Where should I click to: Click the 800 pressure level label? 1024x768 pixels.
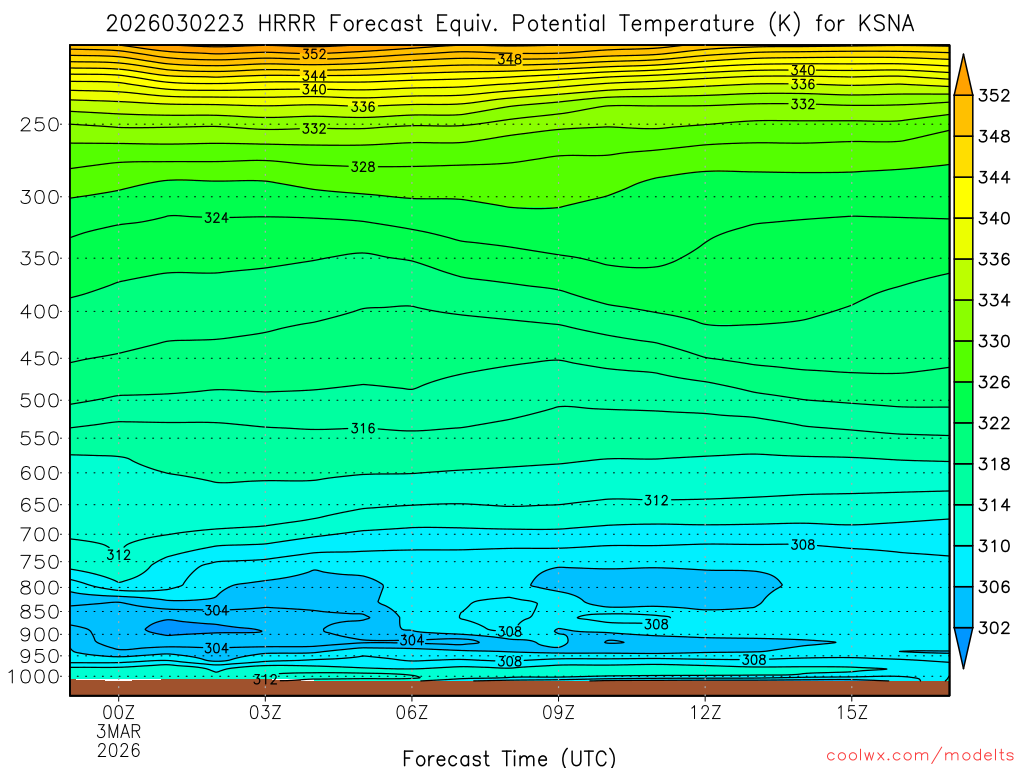tap(40, 588)
